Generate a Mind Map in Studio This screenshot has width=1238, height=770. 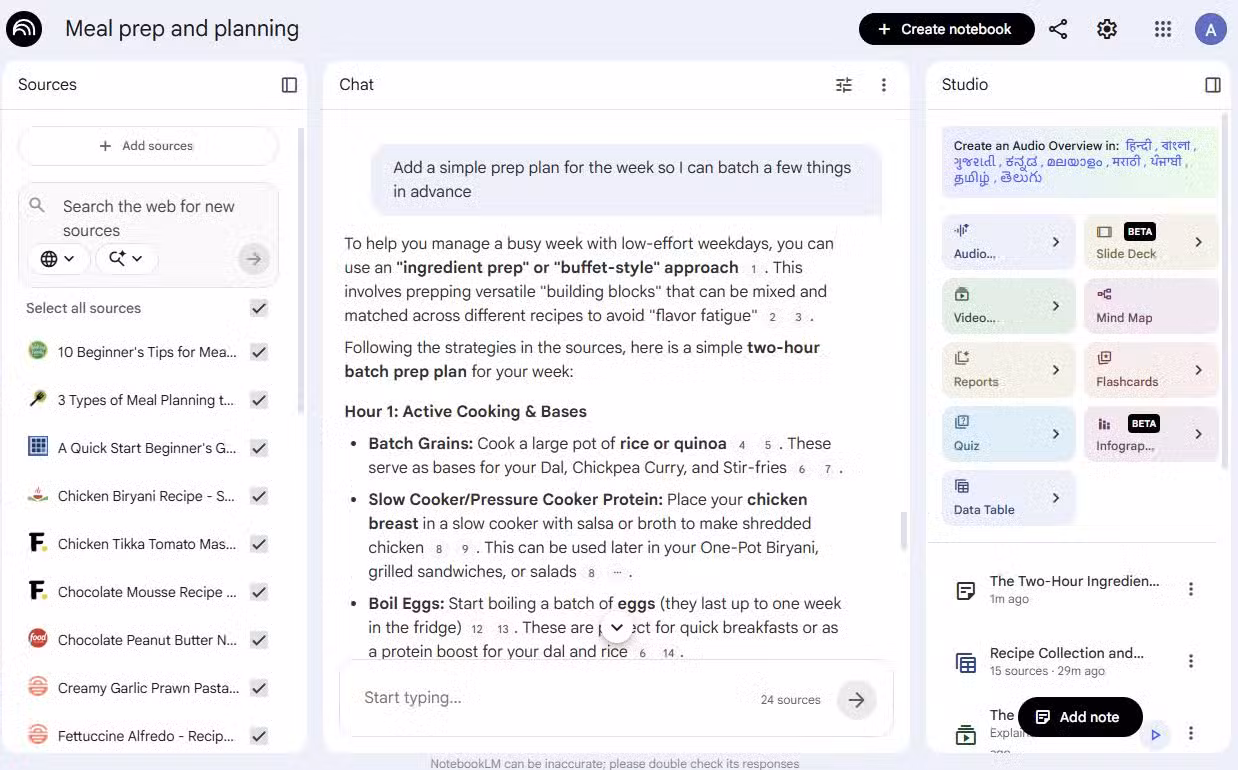pyautogui.click(x=1150, y=306)
